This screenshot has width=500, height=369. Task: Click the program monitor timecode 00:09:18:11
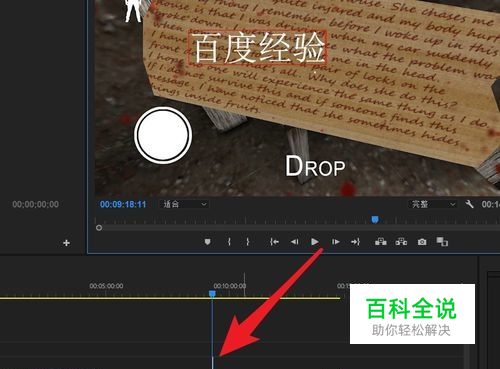pyautogui.click(x=123, y=204)
